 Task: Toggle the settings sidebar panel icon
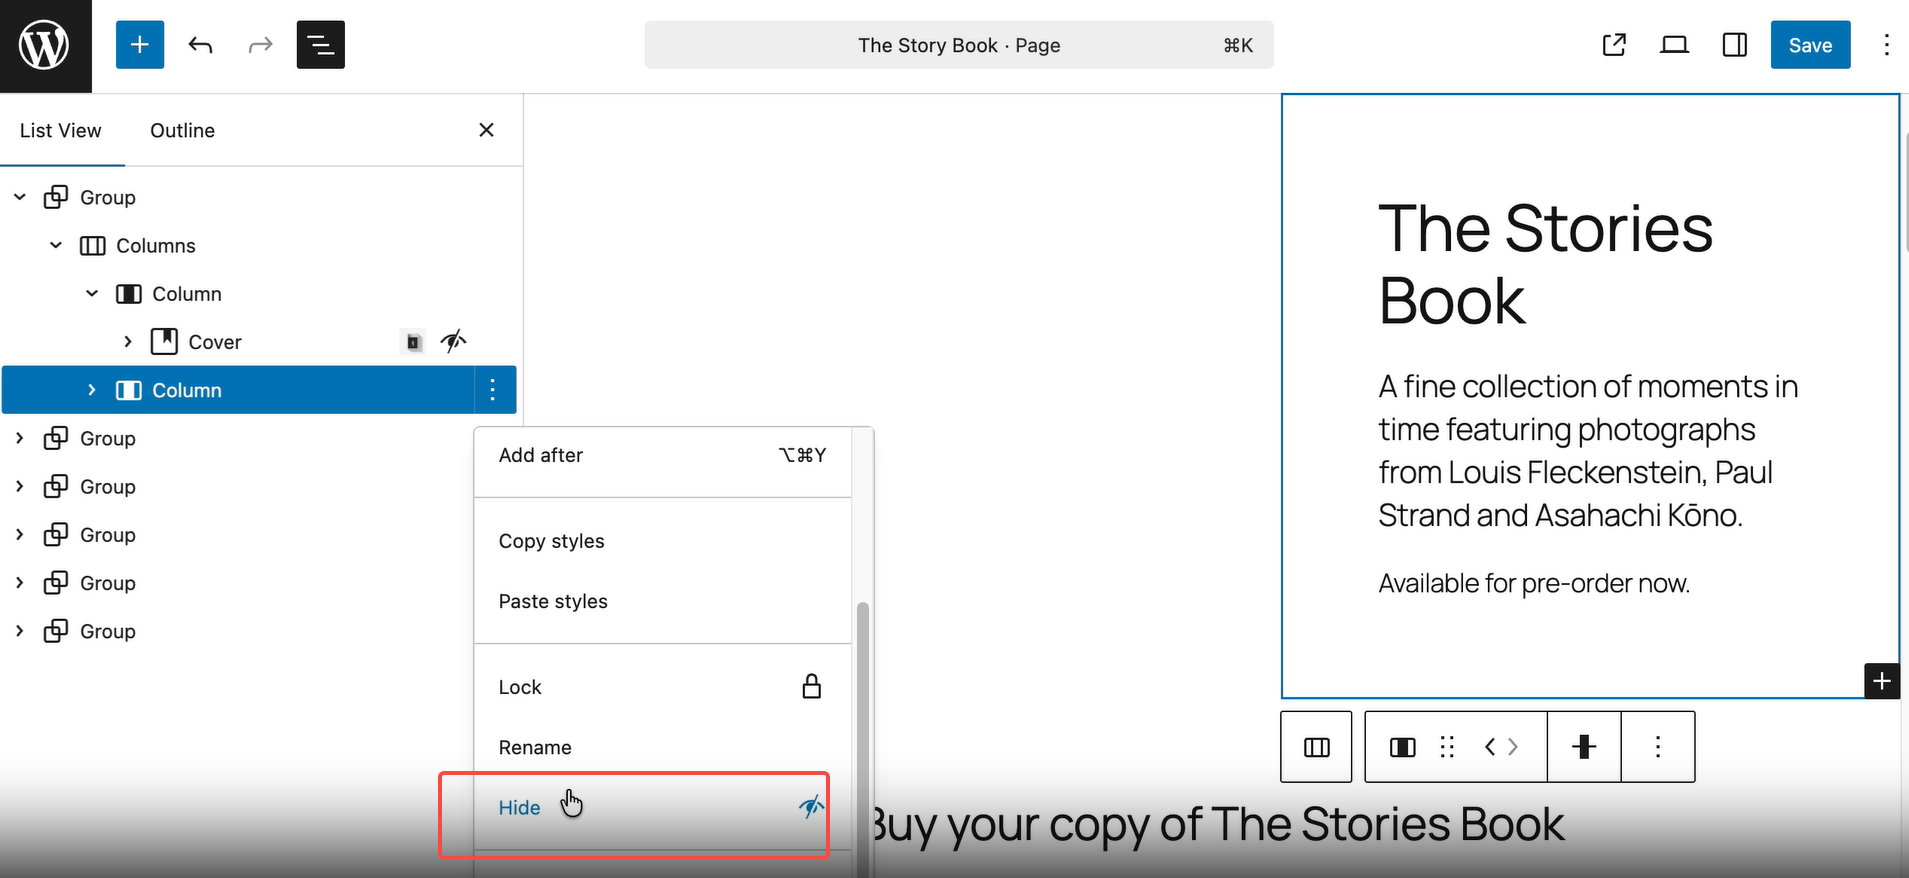tap(1735, 45)
